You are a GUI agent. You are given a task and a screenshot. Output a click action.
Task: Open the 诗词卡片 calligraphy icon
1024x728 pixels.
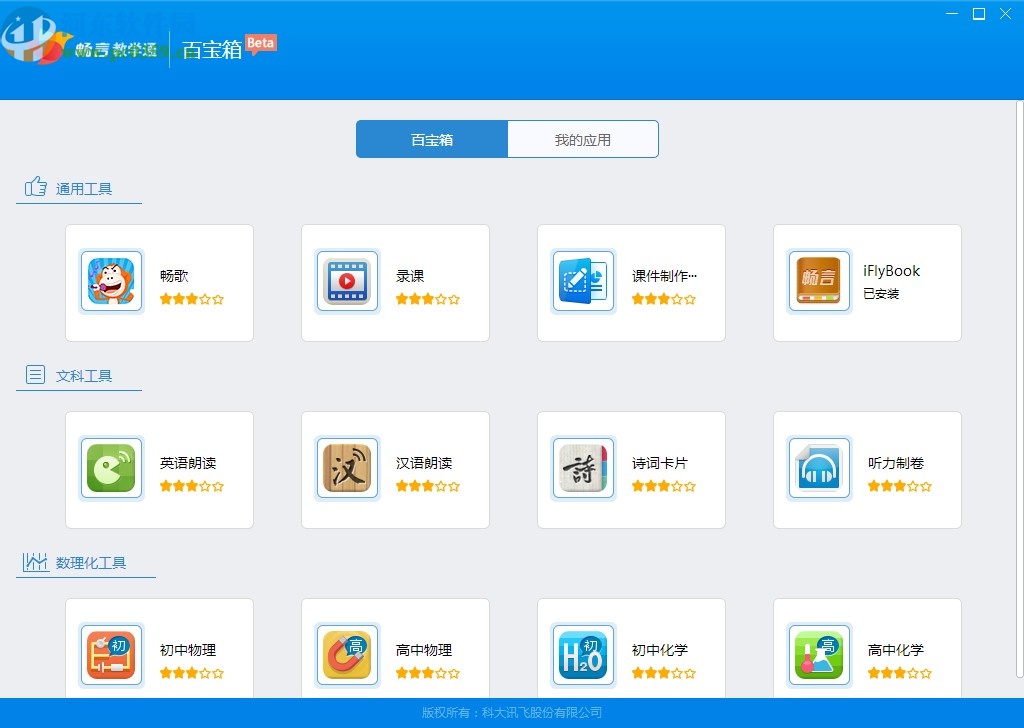(x=583, y=468)
